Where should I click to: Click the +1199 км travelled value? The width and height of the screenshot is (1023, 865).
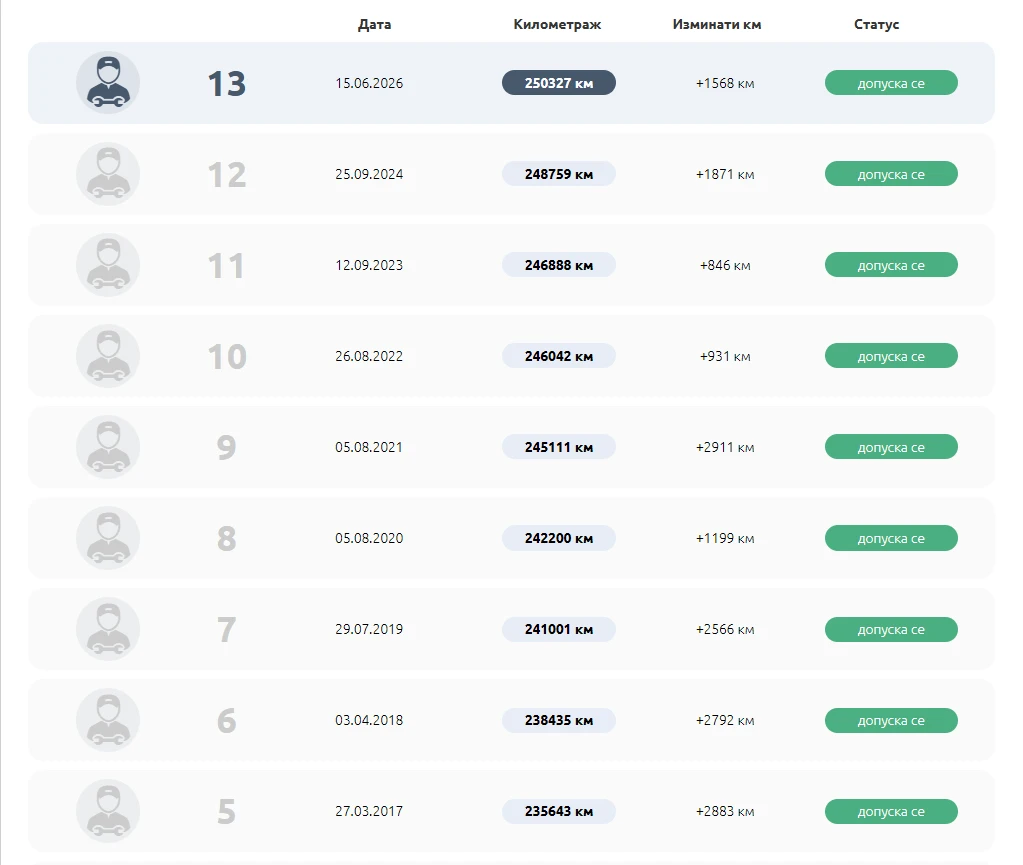coord(725,538)
